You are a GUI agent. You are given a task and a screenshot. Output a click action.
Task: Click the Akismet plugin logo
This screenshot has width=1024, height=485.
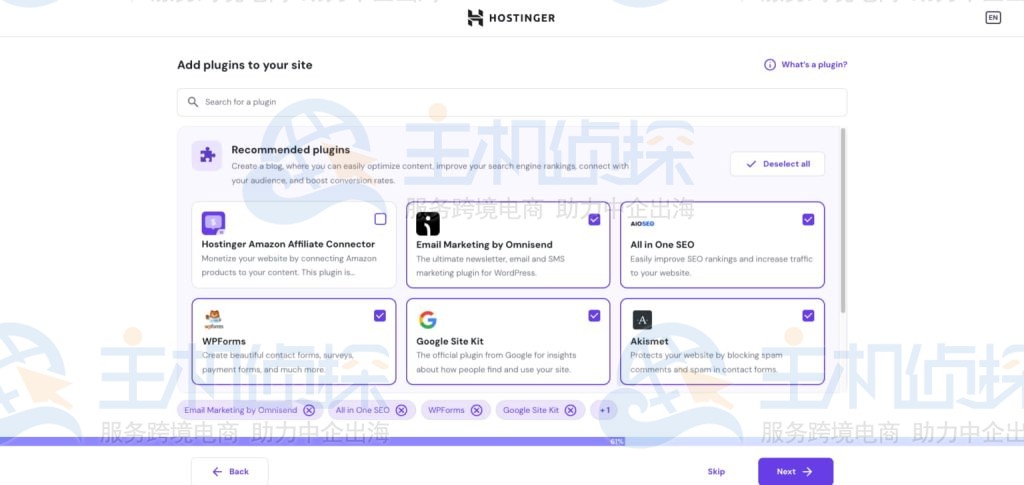642,320
